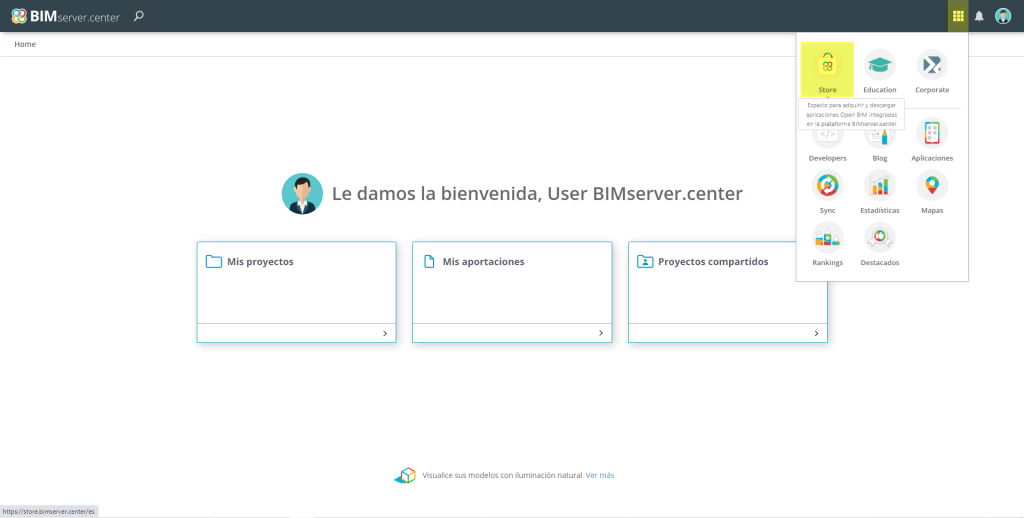Expand Mis aportaciones with arrow
Screen dimensions: 1024x518
pos(600,333)
